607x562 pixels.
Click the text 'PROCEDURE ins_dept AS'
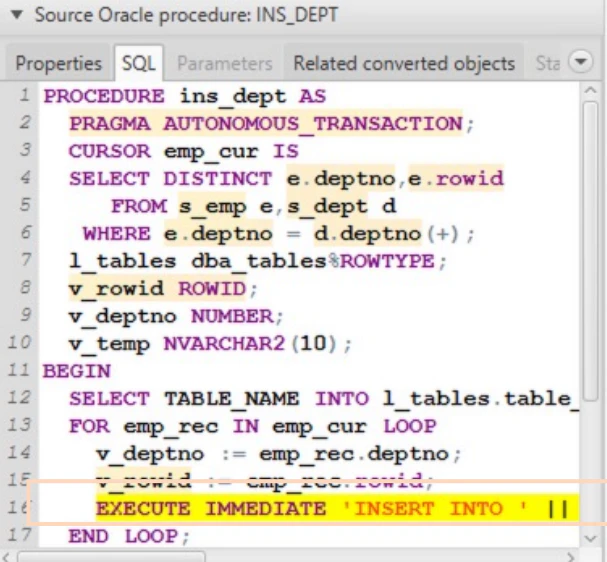point(185,96)
